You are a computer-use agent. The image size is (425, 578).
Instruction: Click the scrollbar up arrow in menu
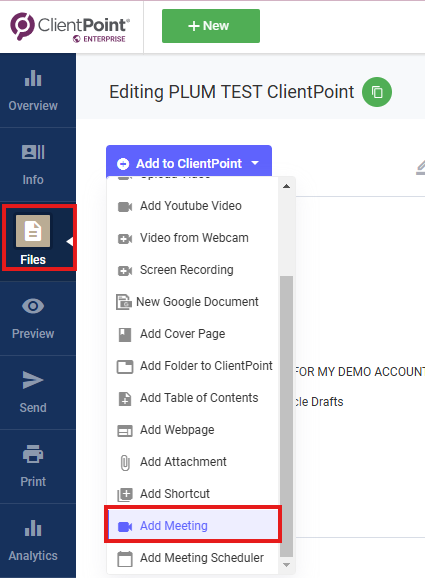click(286, 187)
